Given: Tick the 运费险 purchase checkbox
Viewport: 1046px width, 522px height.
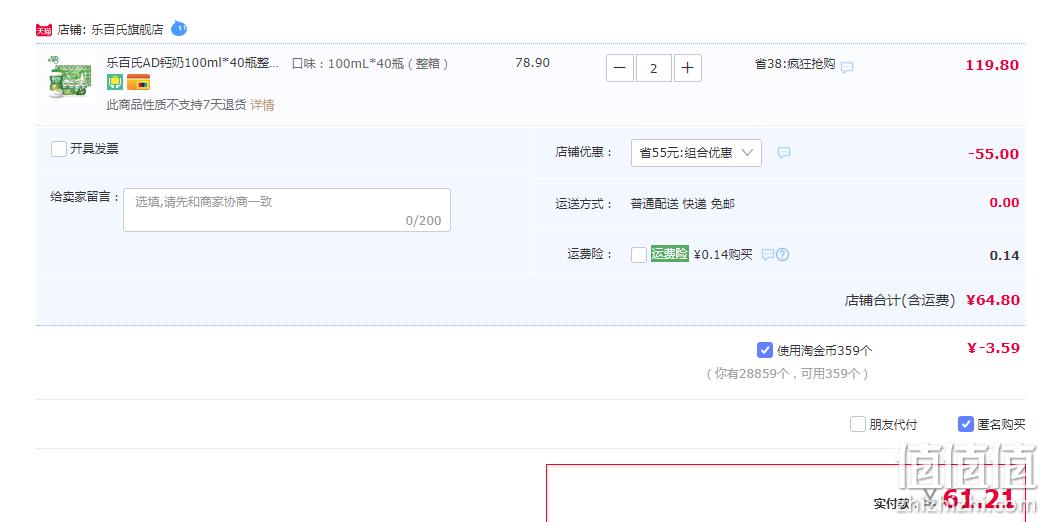Looking at the screenshot, I should 638,255.
